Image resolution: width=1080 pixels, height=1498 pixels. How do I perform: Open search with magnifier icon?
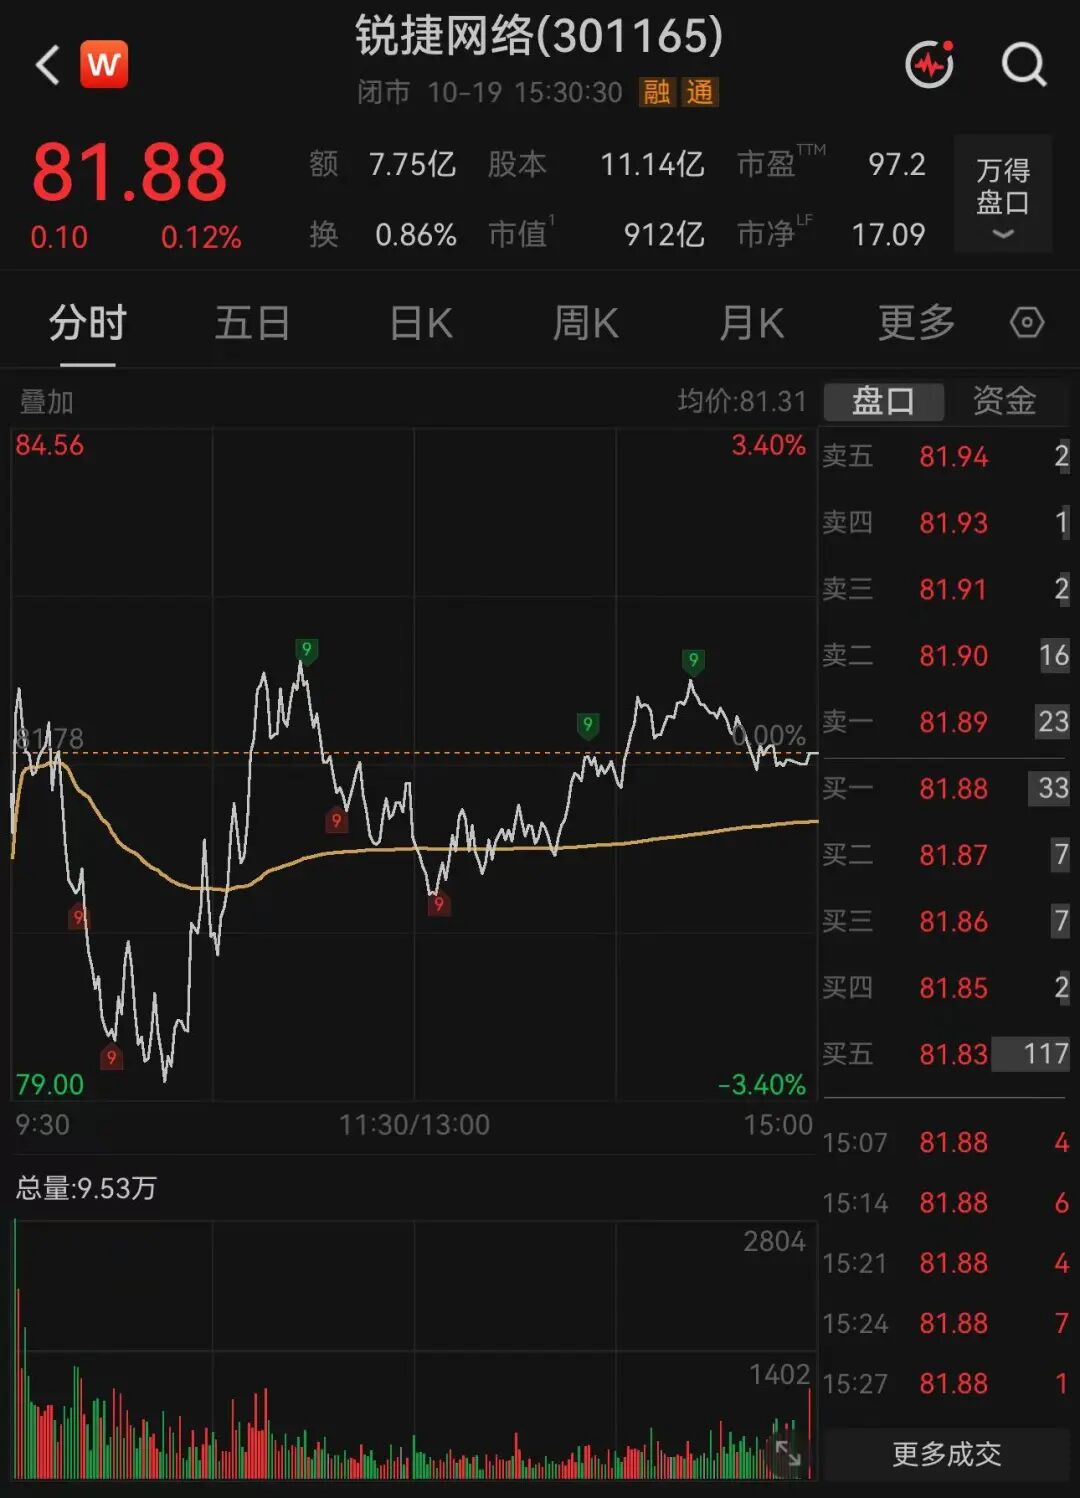coord(1024,65)
